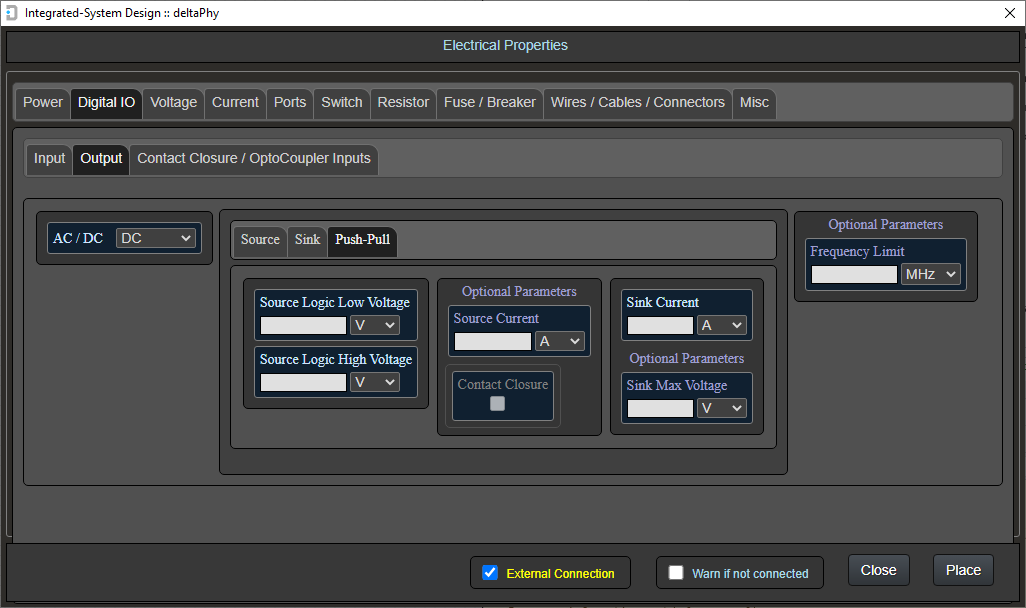Open Sink Max Voltage unit dropdown
This screenshot has height=608, width=1026.
click(x=722, y=408)
